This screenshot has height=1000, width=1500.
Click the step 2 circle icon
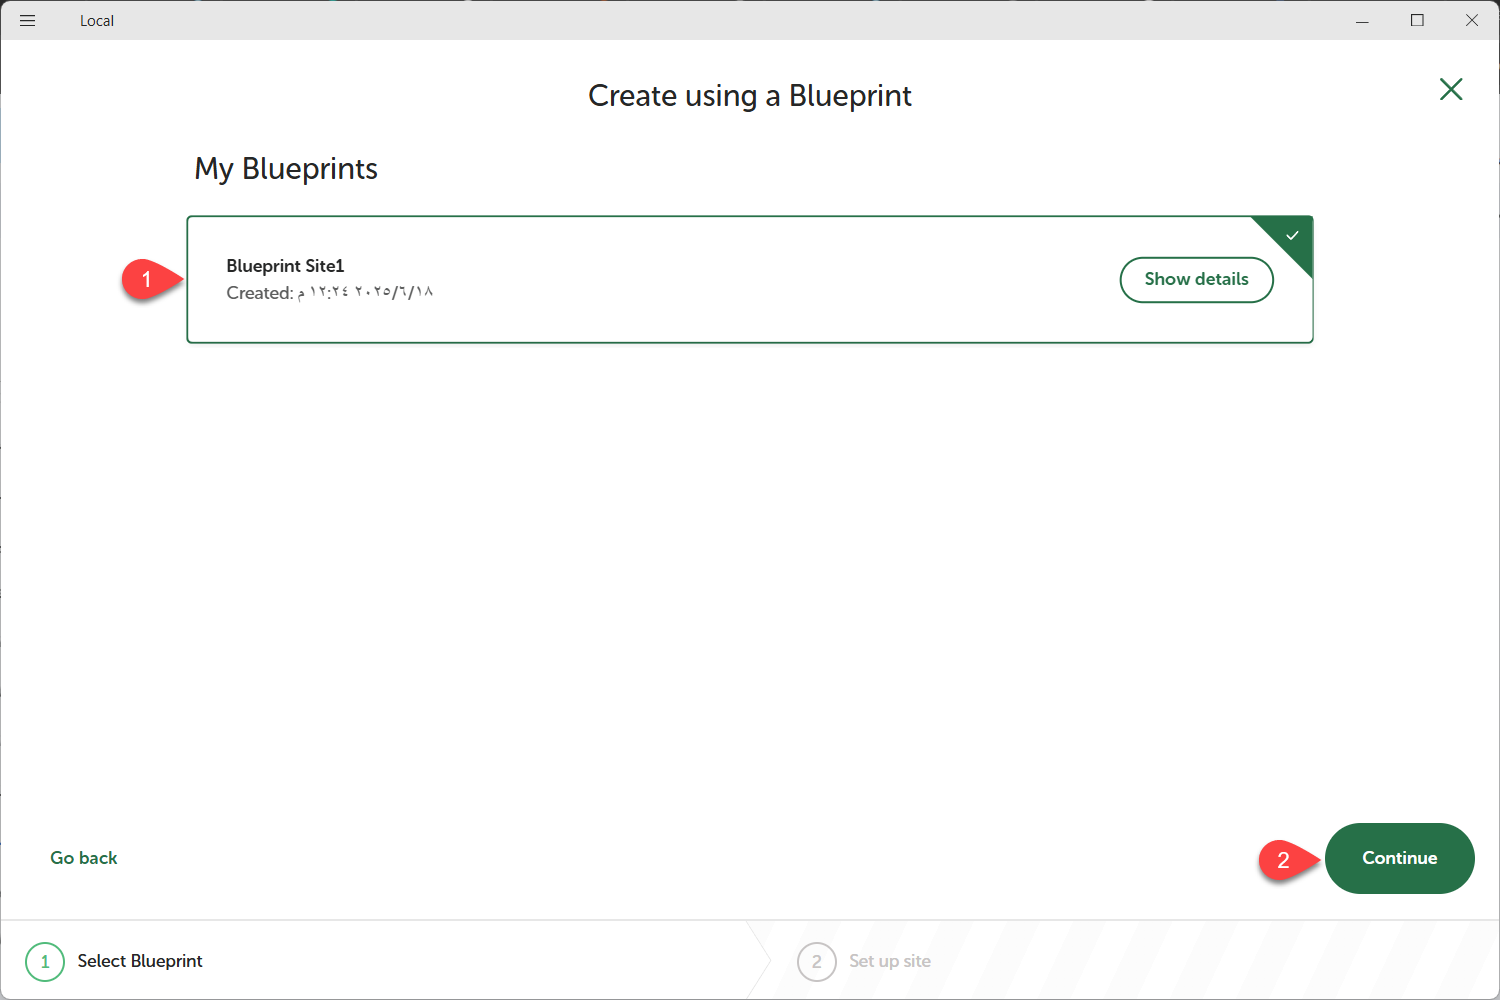click(x=816, y=961)
